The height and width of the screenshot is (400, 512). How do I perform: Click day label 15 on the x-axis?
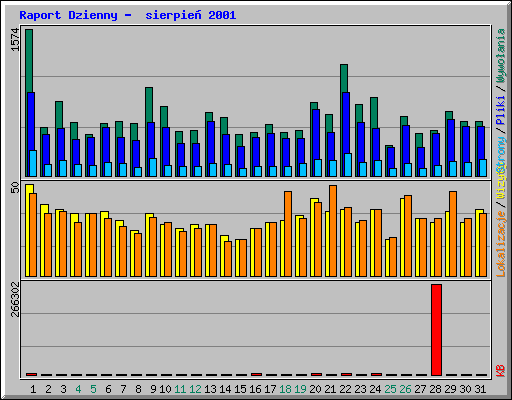tap(240, 389)
